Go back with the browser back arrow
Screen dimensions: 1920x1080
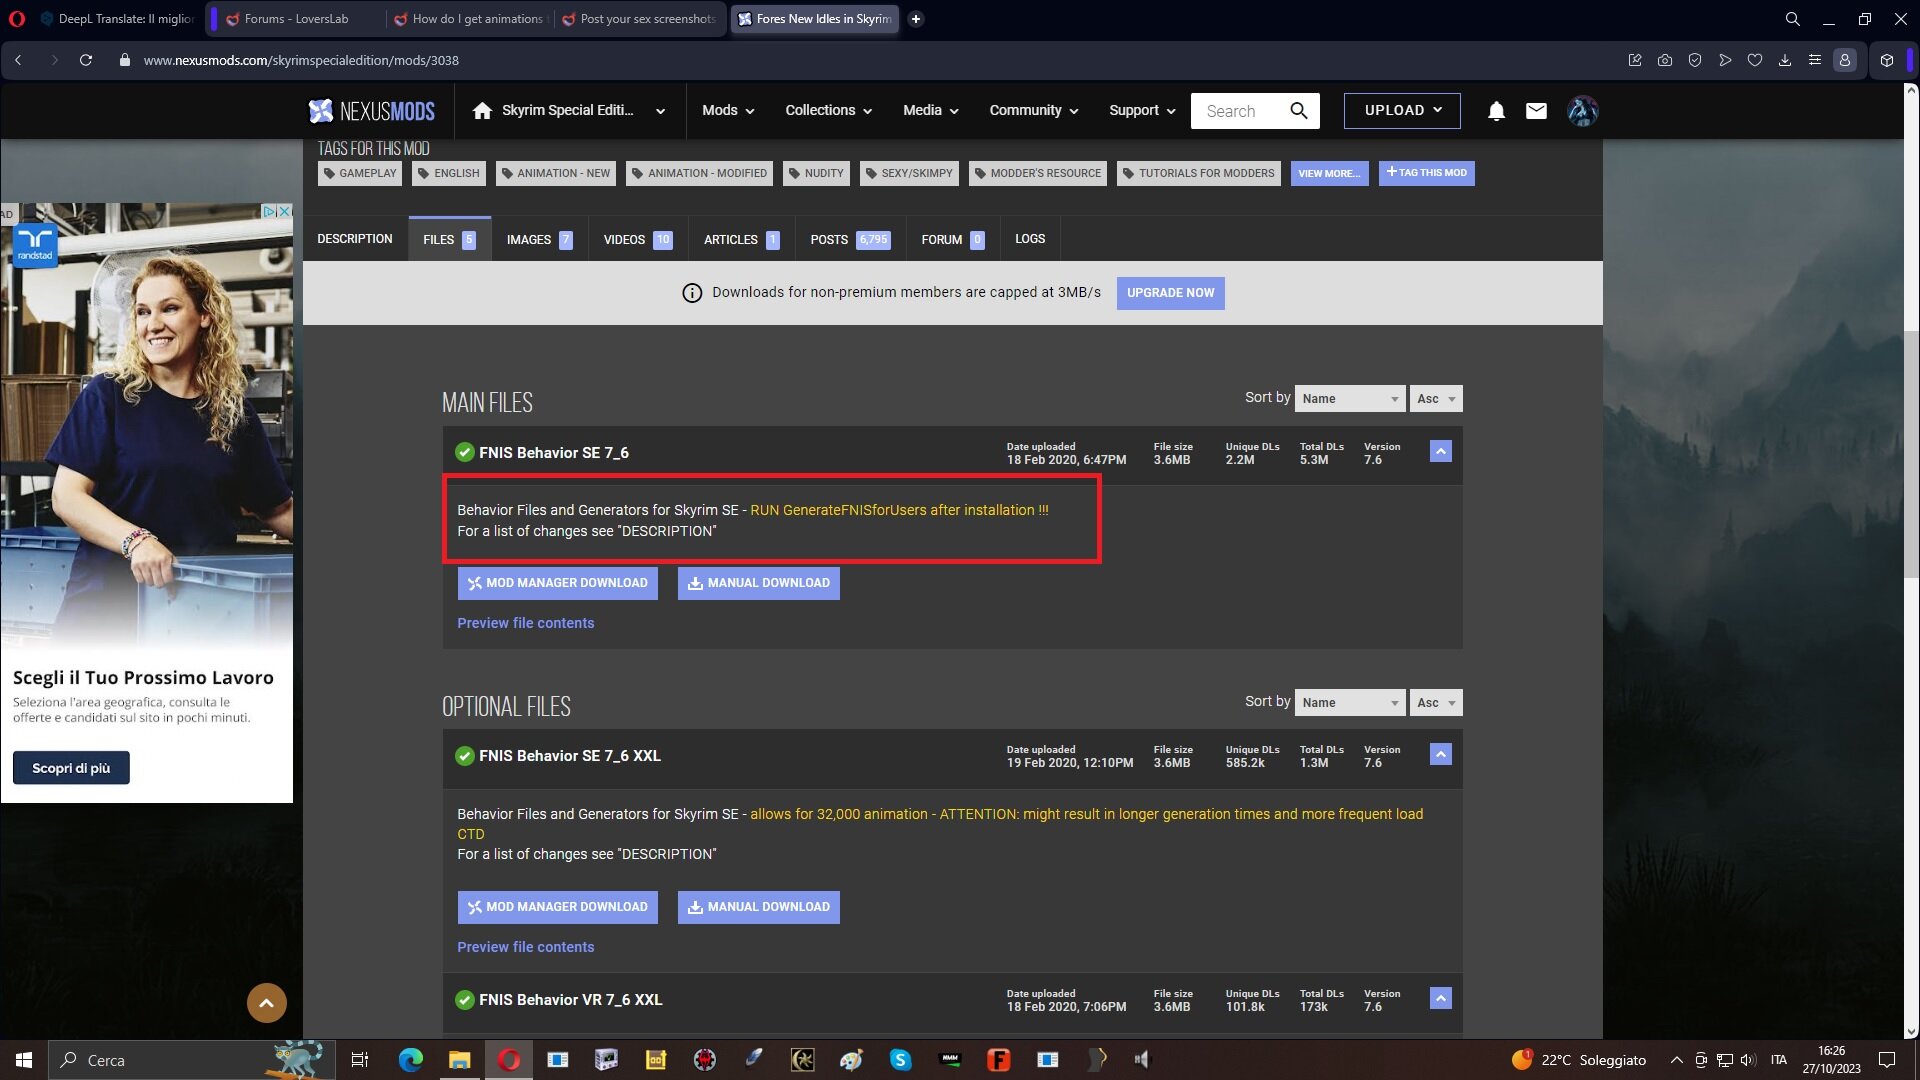point(18,60)
